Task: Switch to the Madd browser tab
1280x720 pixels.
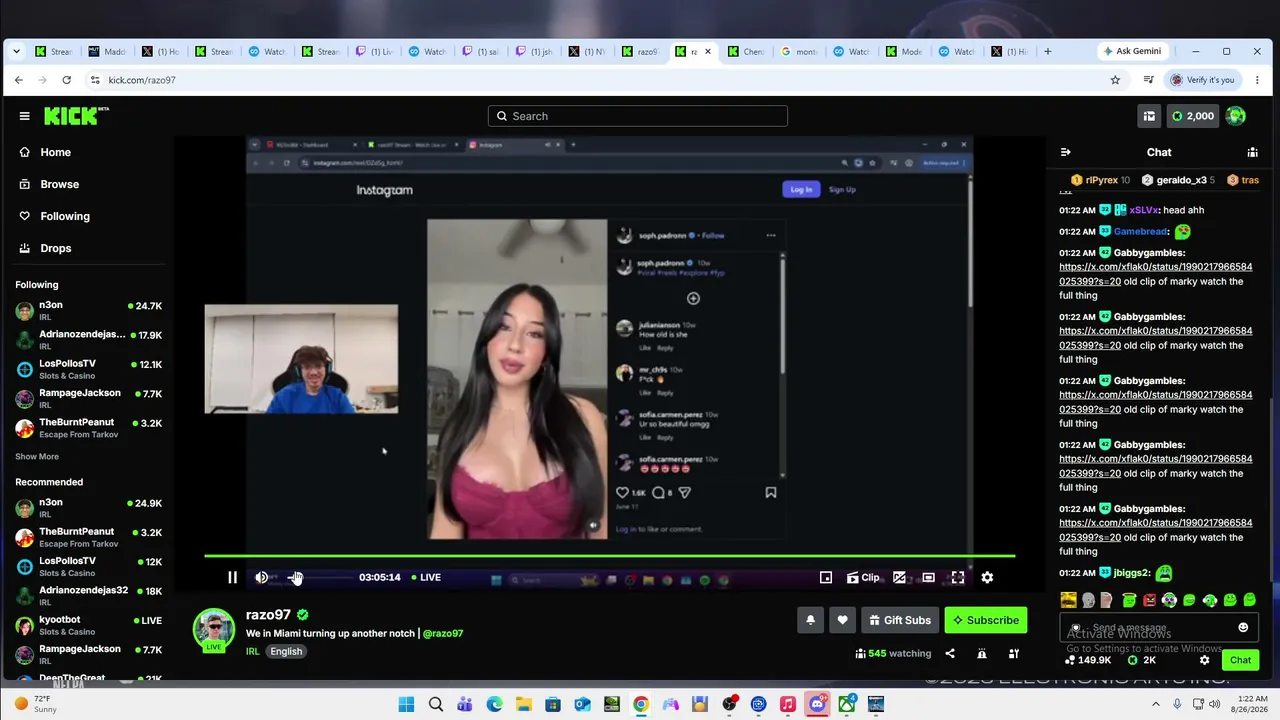Action: (x=107, y=51)
